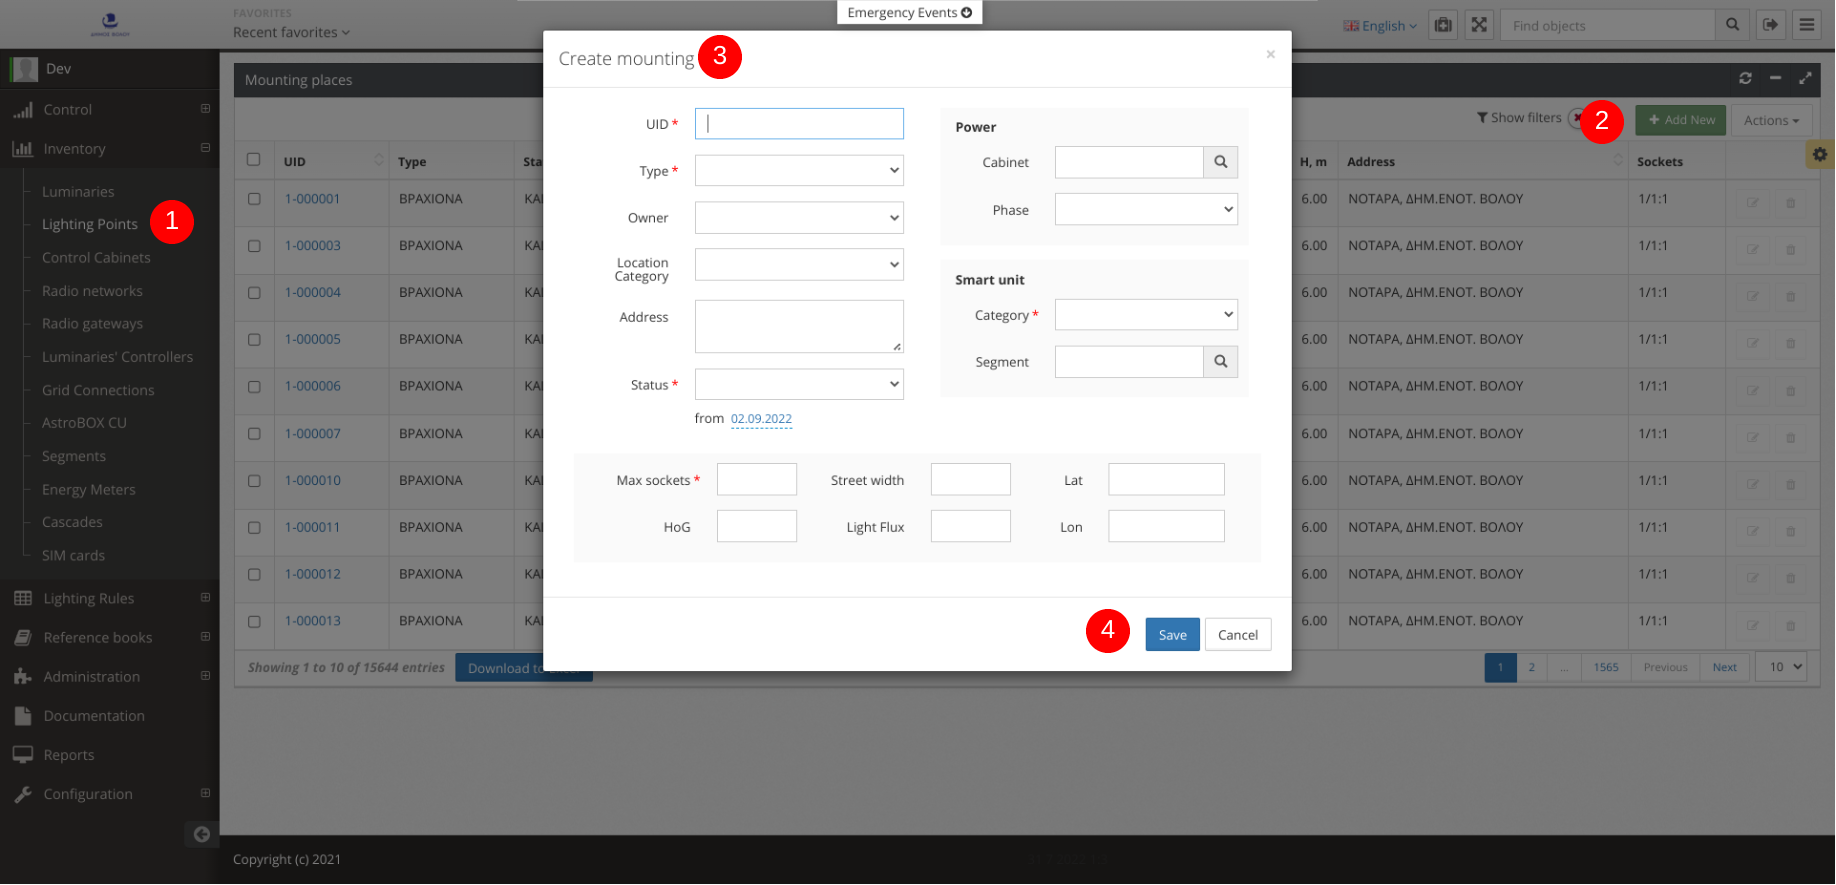
Task: Select Control Cabinets in Inventory menu
Action: pos(96,258)
